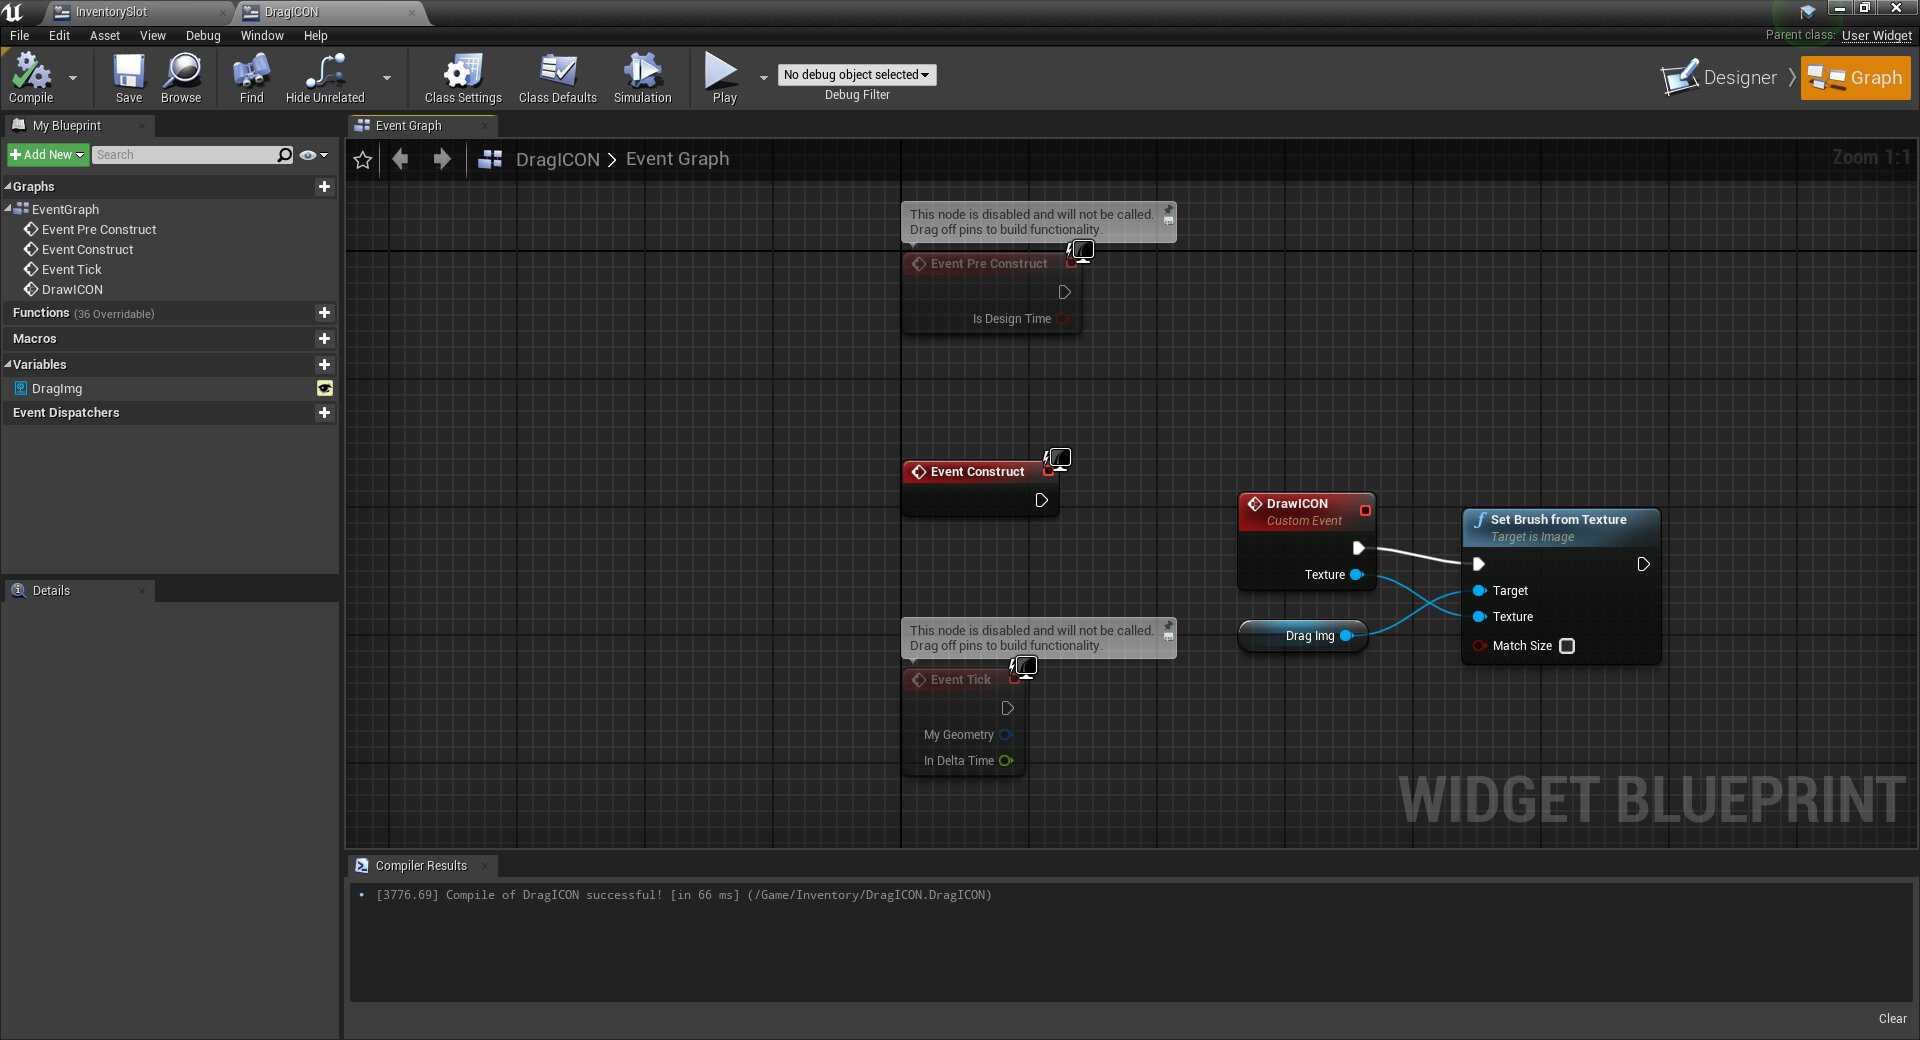Open the Window menu
Screen dimensions: 1920x1040
pyautogui.click(x=262, y=36)
